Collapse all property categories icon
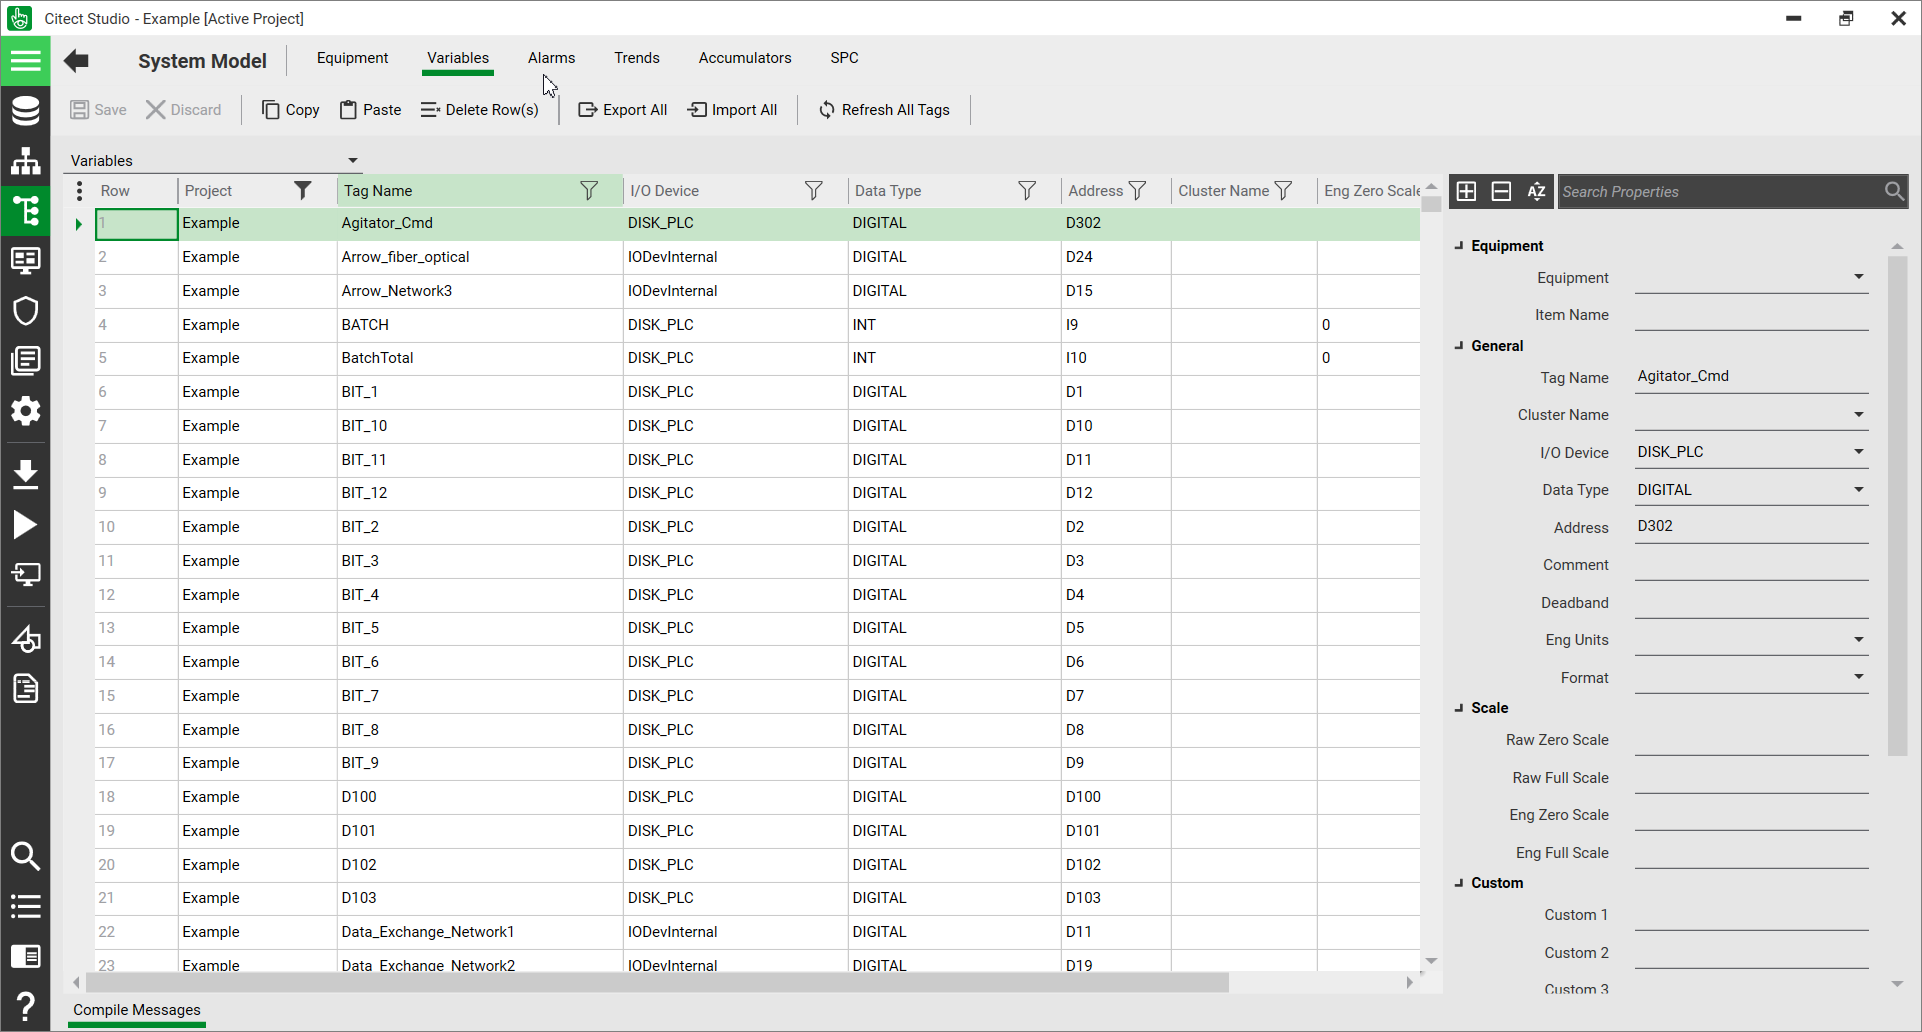The height and width of the screenshot is (1032, 1922). (1501, 191)
